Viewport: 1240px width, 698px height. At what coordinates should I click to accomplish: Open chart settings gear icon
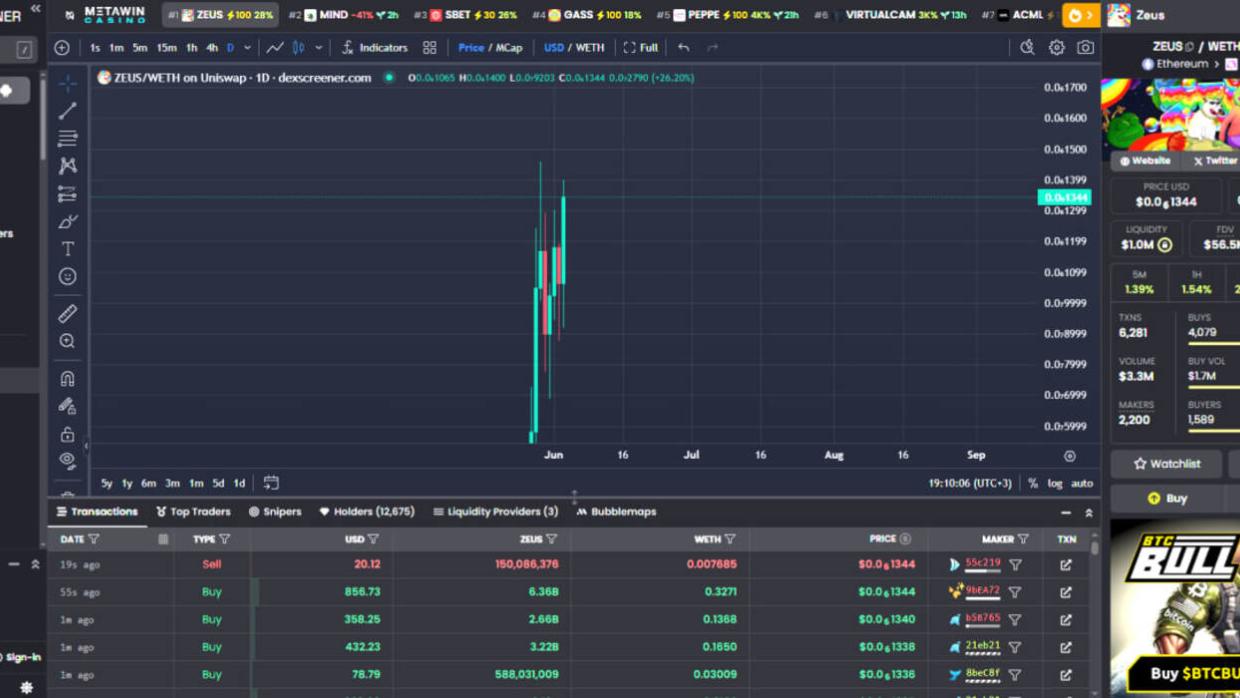point(1056,47)
